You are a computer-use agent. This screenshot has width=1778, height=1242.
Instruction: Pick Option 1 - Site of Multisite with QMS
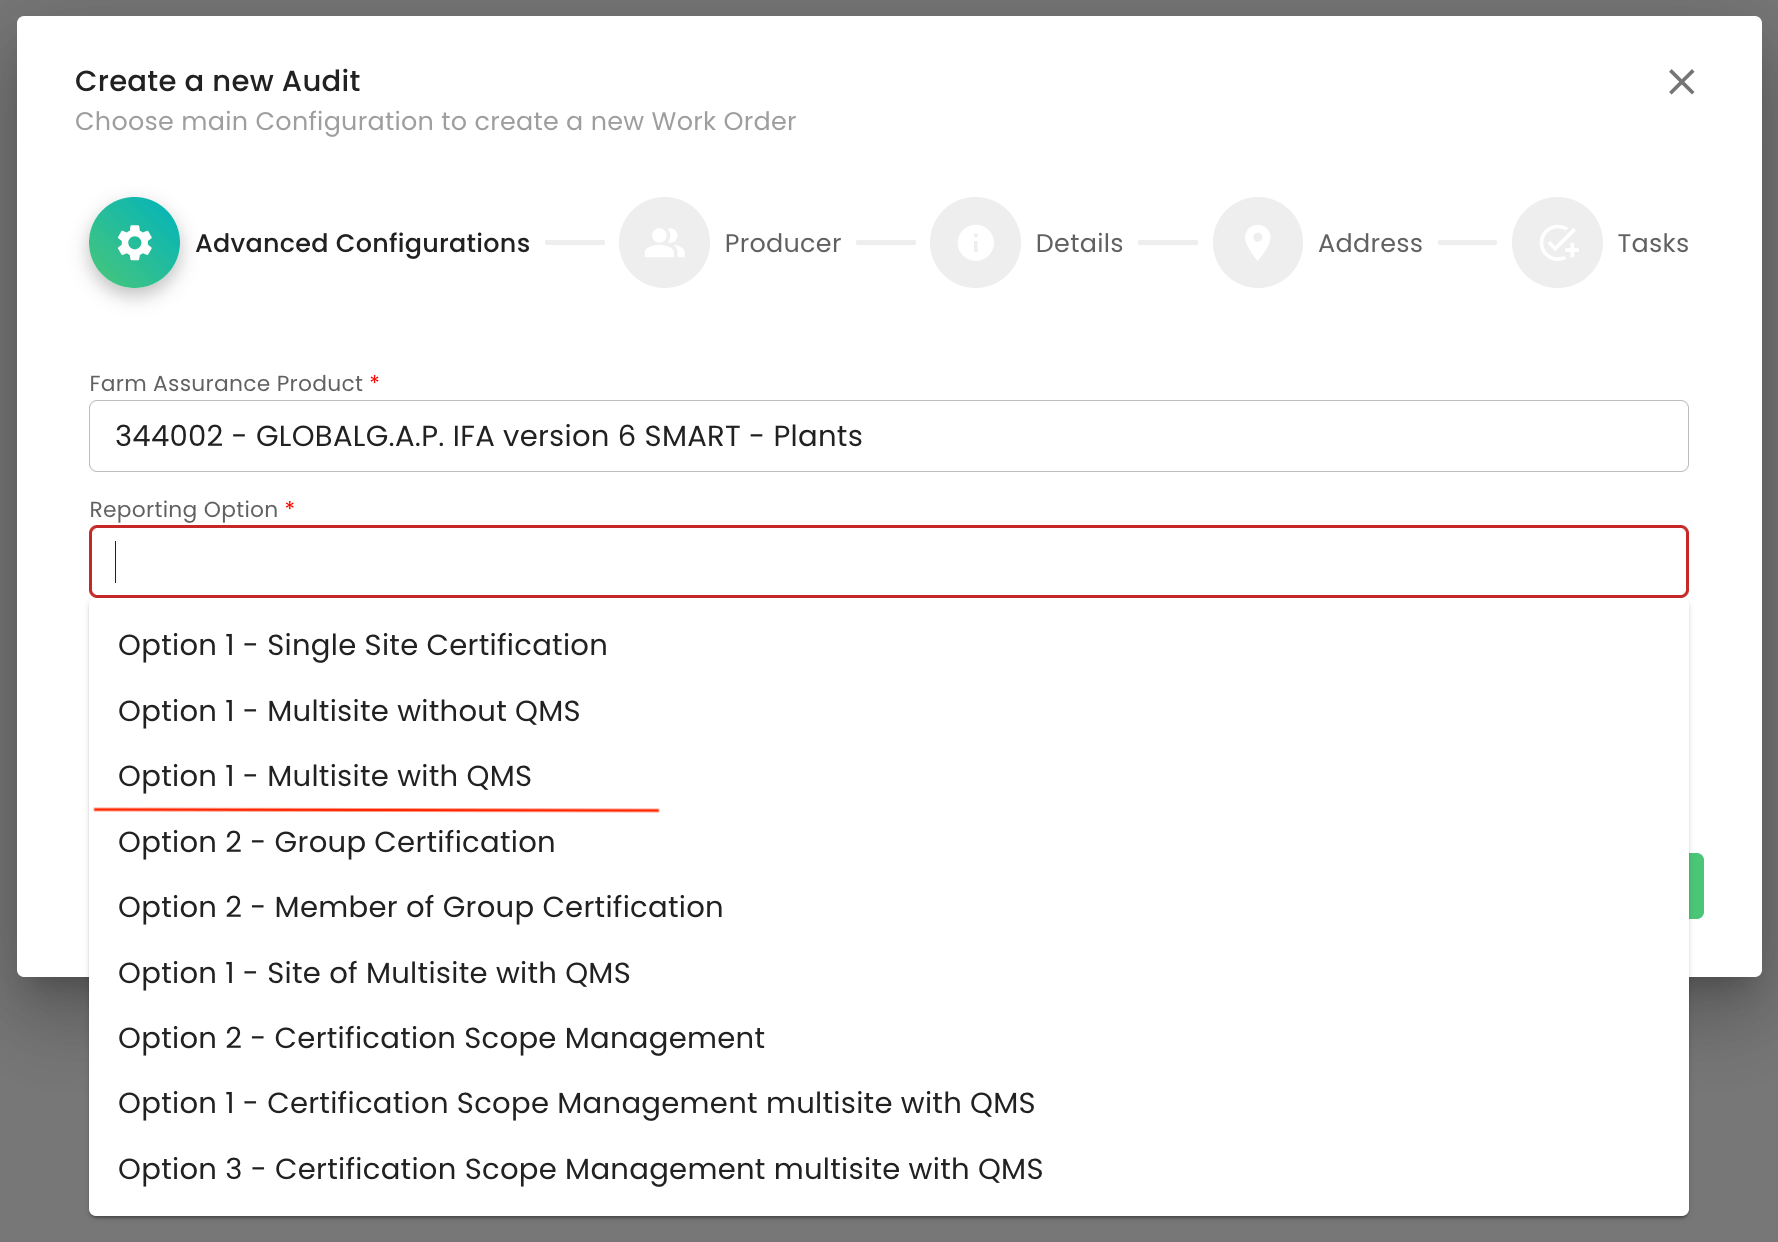click(x=888, y=973)
